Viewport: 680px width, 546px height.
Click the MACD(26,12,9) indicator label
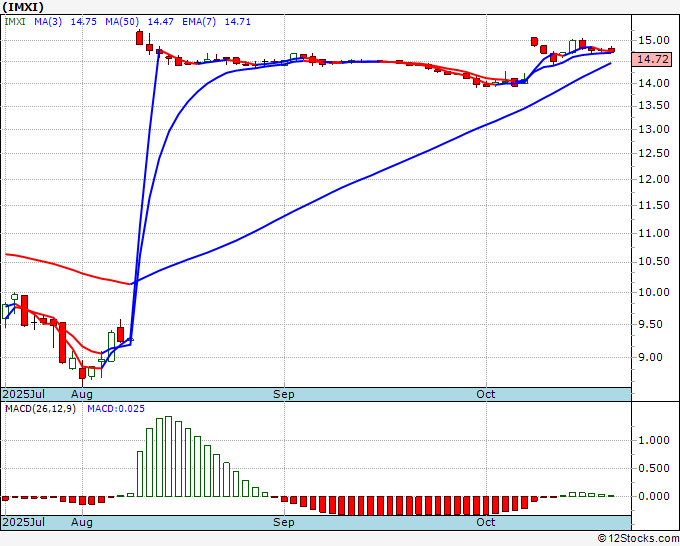pos(40,409)
